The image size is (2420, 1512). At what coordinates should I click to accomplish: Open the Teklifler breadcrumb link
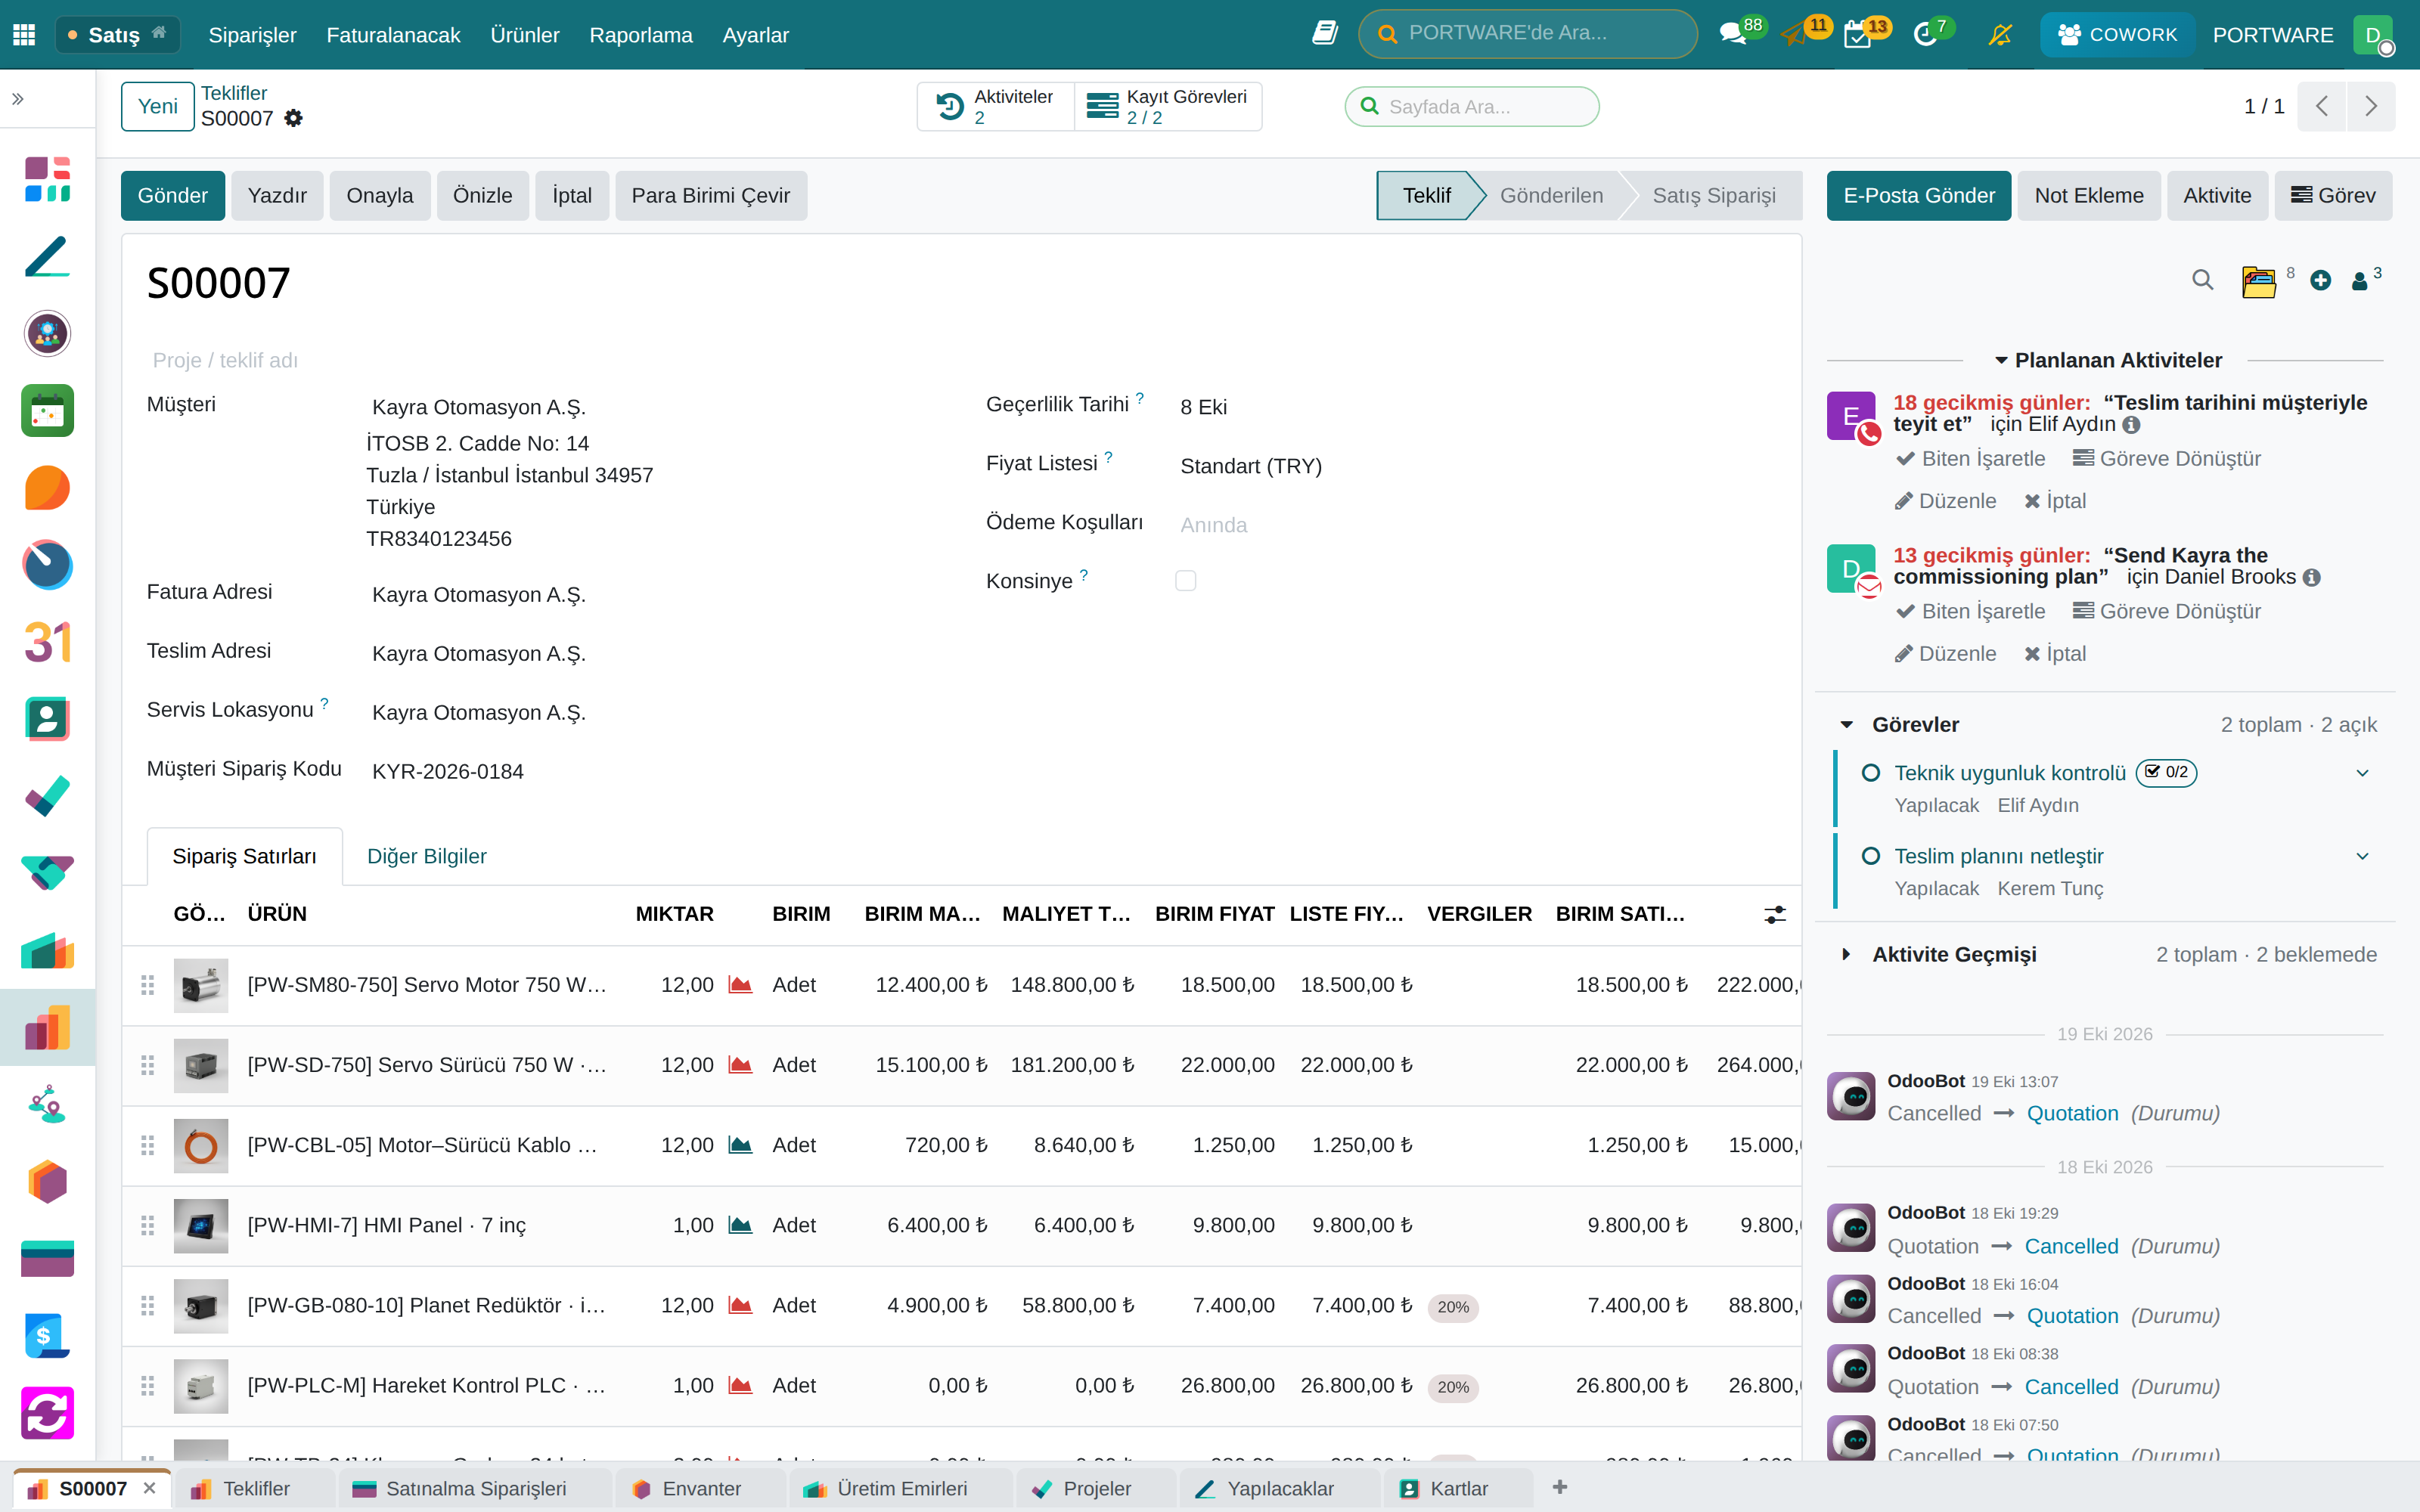pos(234,93)
